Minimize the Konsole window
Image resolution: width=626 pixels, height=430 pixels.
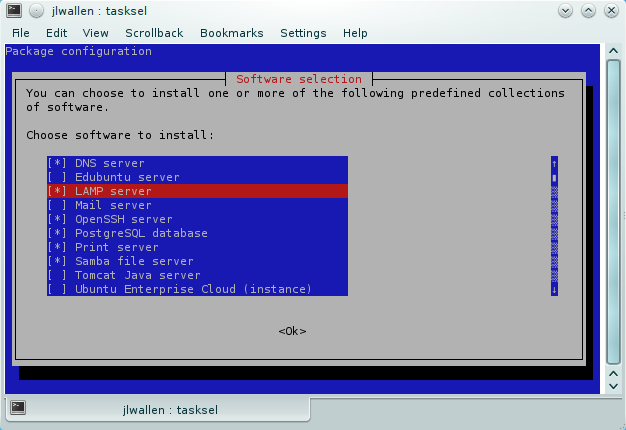(x=565, y=11)
